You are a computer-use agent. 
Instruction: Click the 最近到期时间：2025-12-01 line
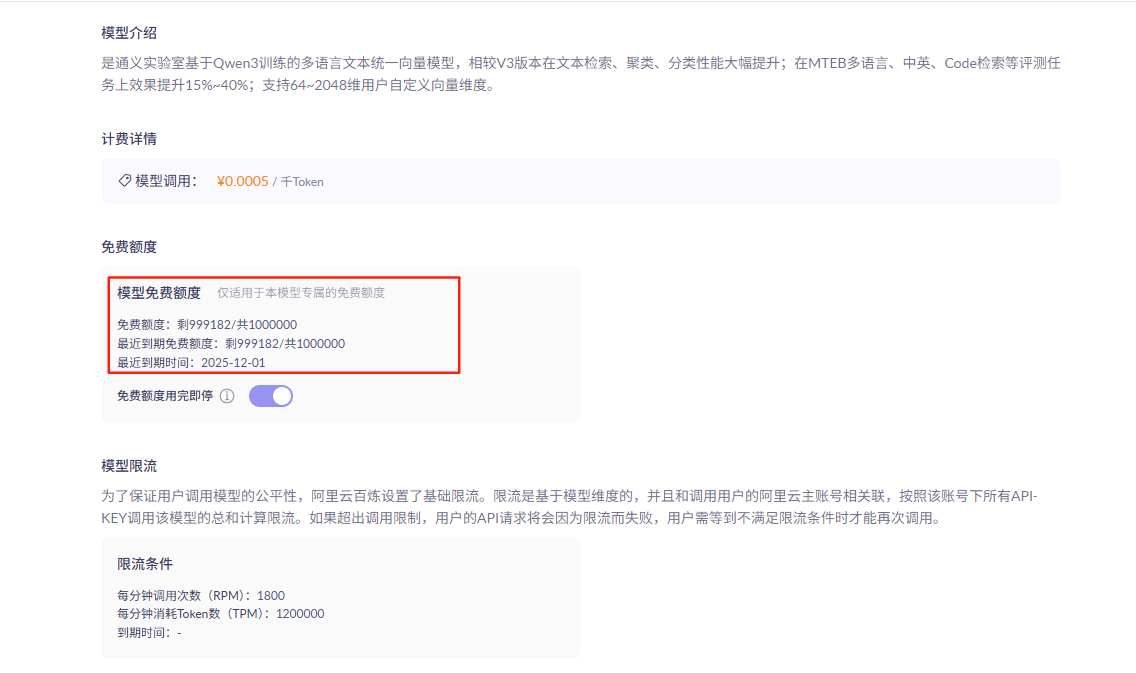[x=191, y=362]
